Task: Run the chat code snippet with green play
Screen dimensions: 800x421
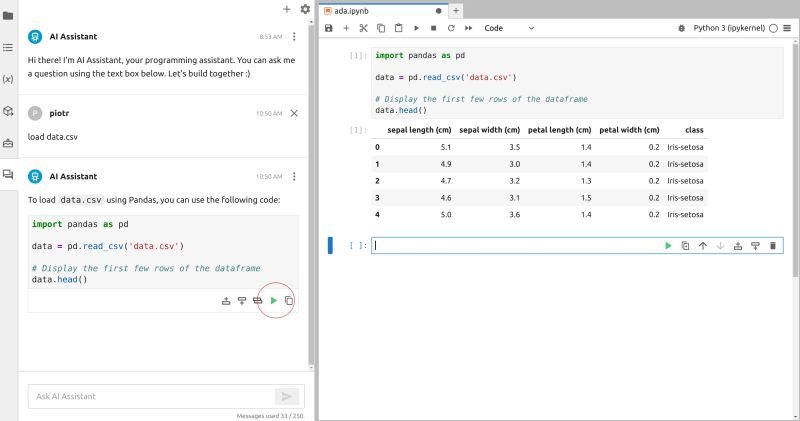Action: pos(274,301)
